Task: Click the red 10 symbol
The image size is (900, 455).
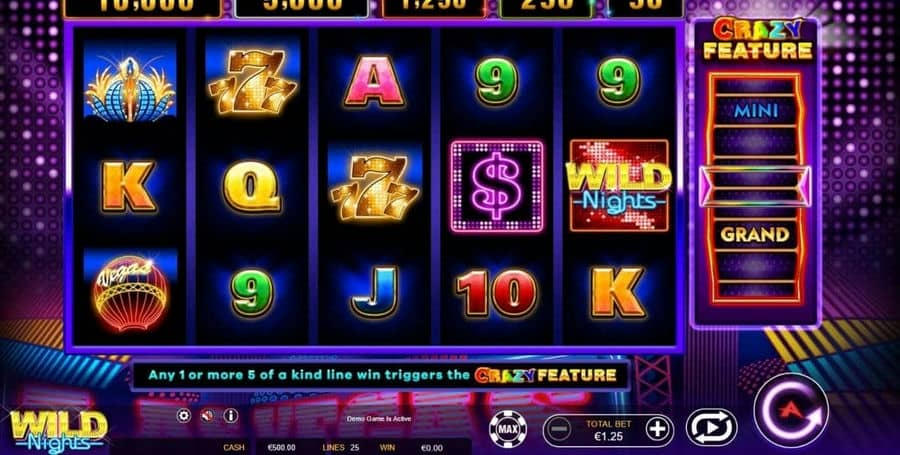Action: (497, 293)
